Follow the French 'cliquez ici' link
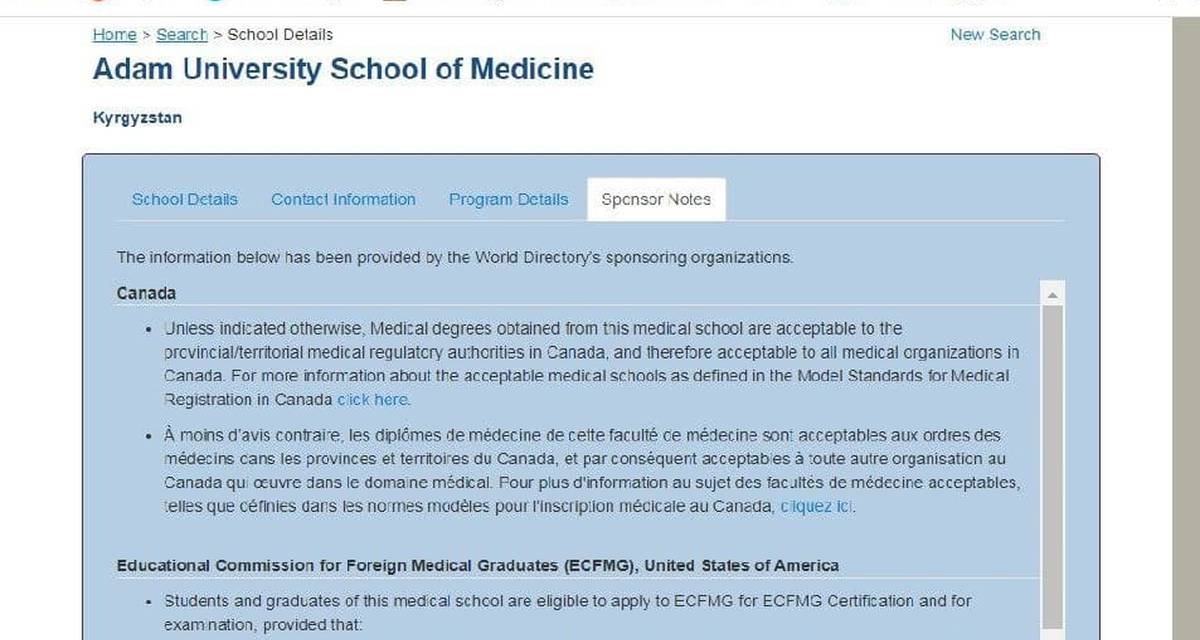Image resolution: width=1200 pixels, height=640 pixels. click(817, 507)
